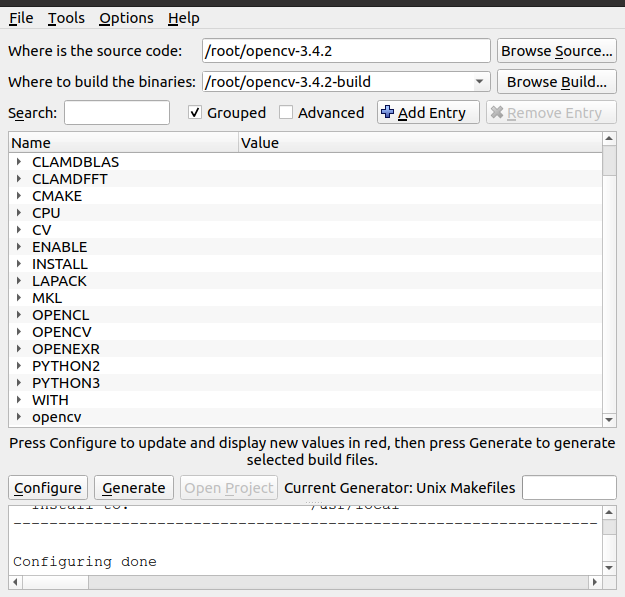Expand the OPENEXR group arrow
The image size is (625, 597).
coord(19,349)
